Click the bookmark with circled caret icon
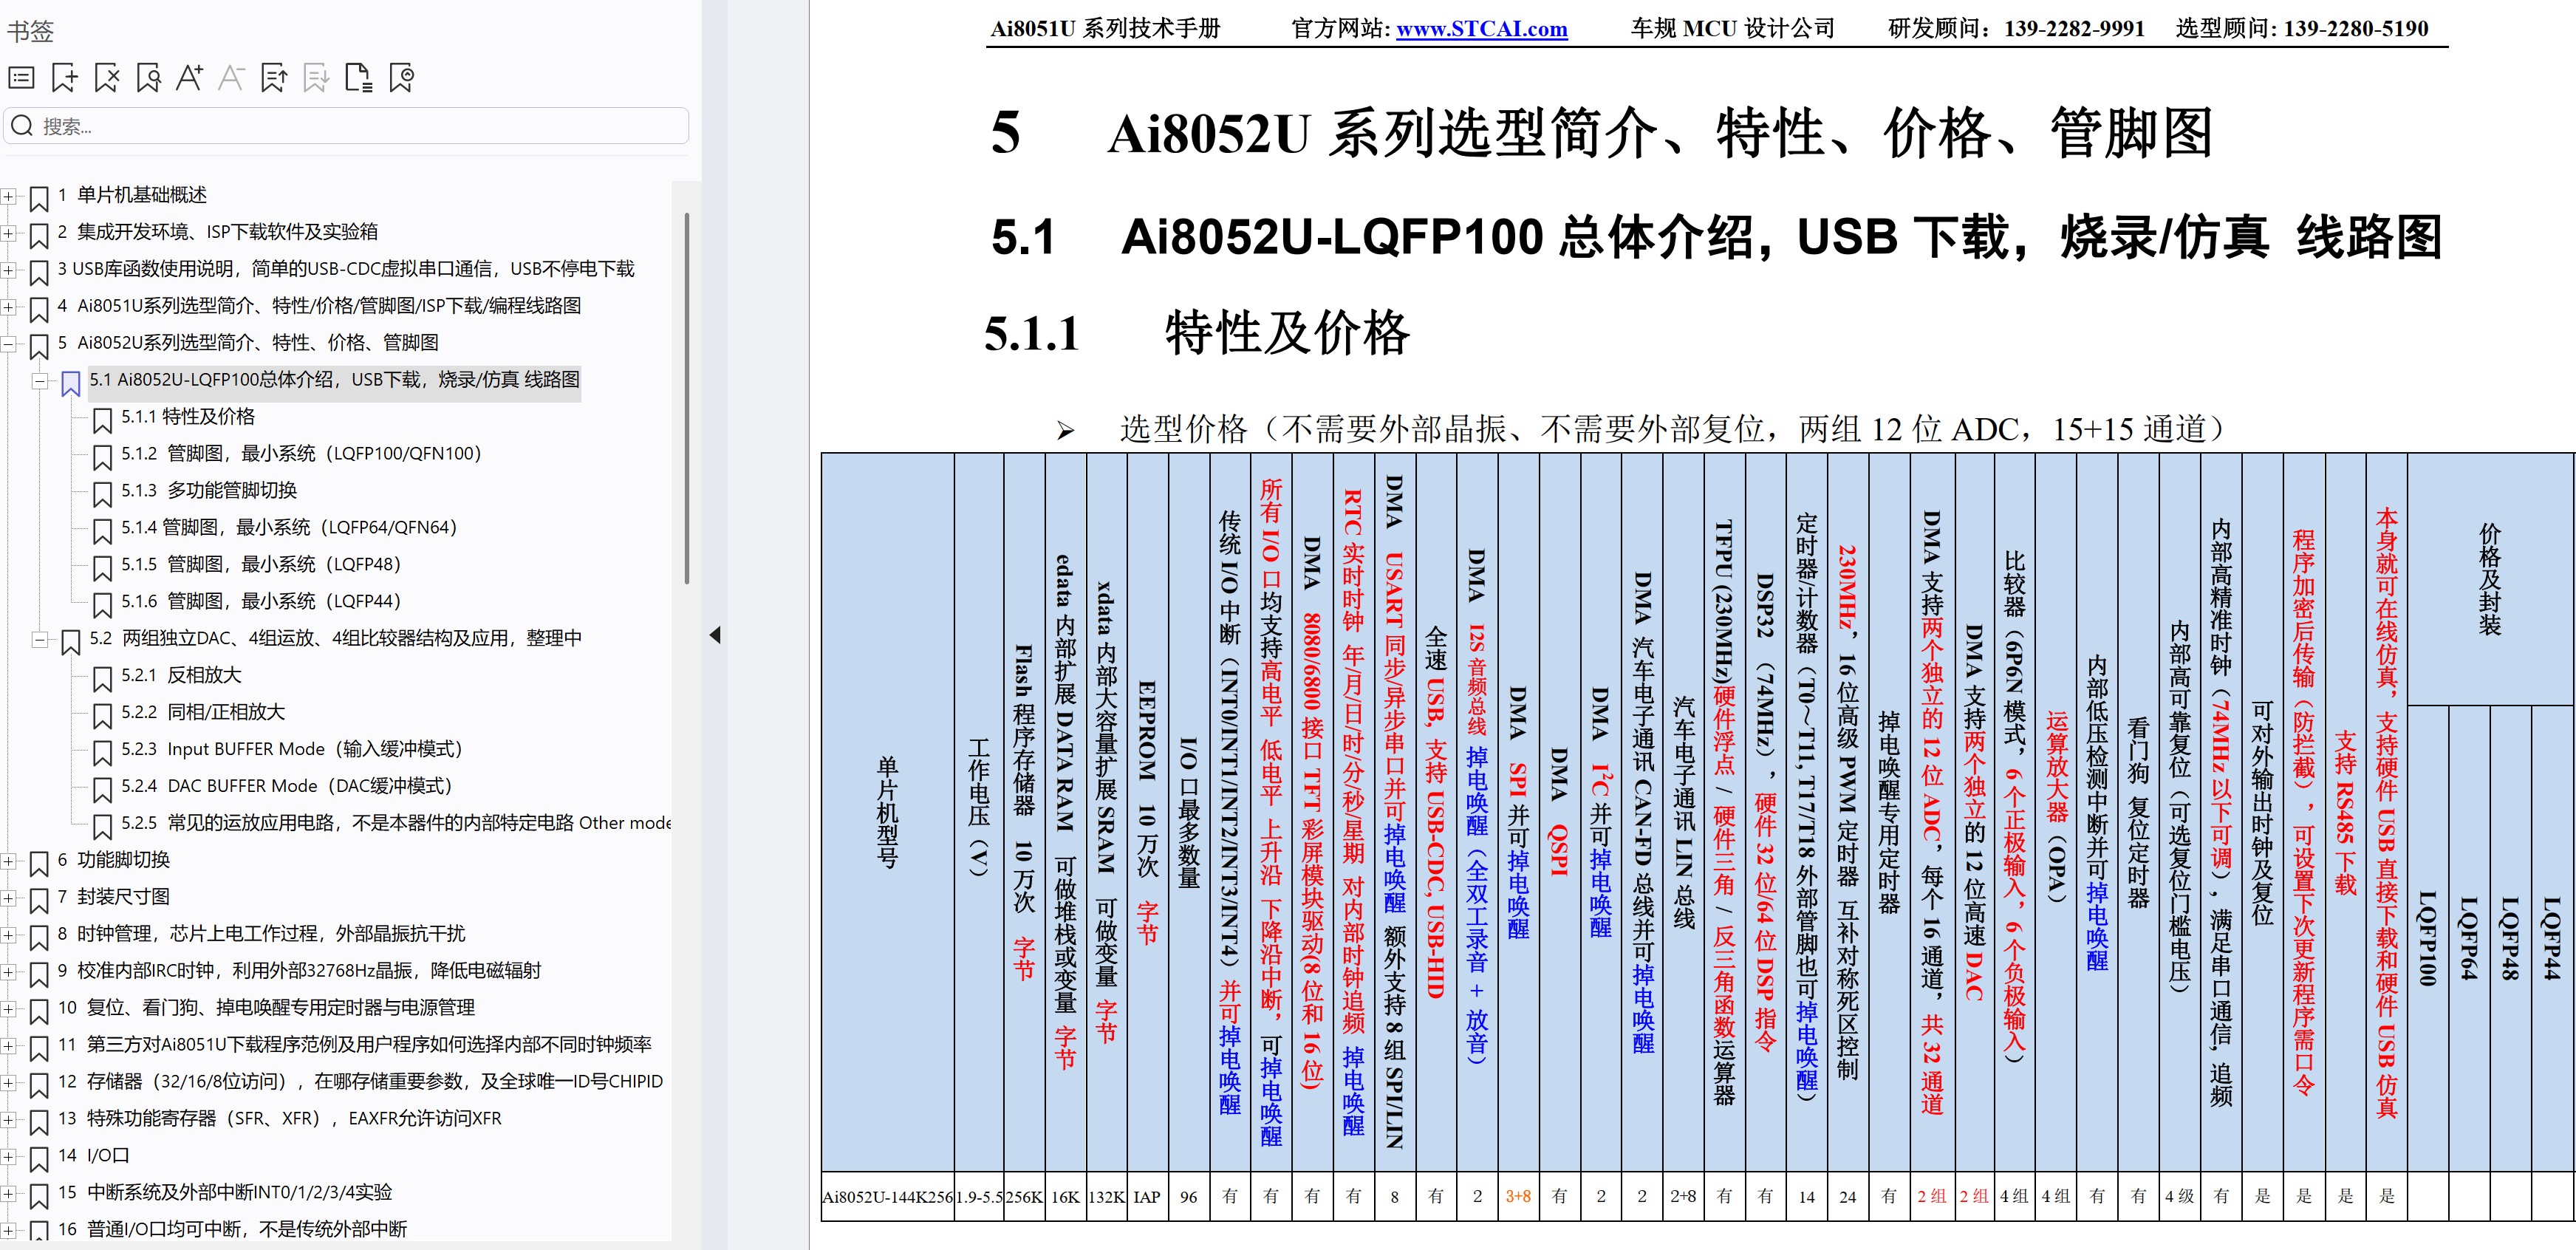The height and width of the screenshot is (1250, 2576). point(401,77)
